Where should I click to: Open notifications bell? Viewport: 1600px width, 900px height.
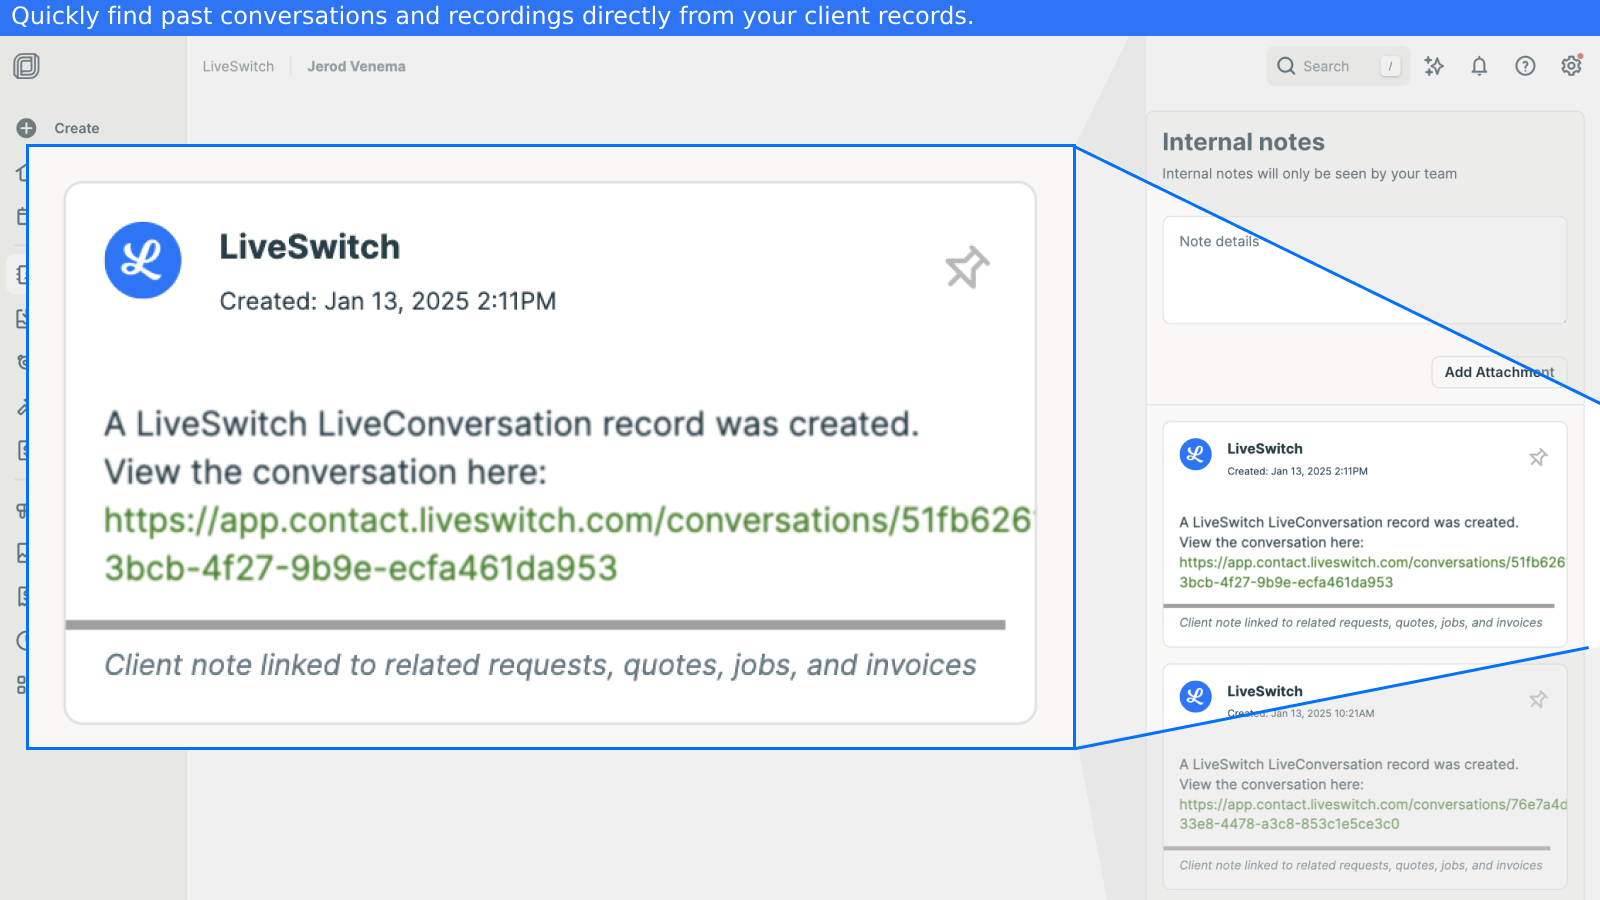point(1479,66)
